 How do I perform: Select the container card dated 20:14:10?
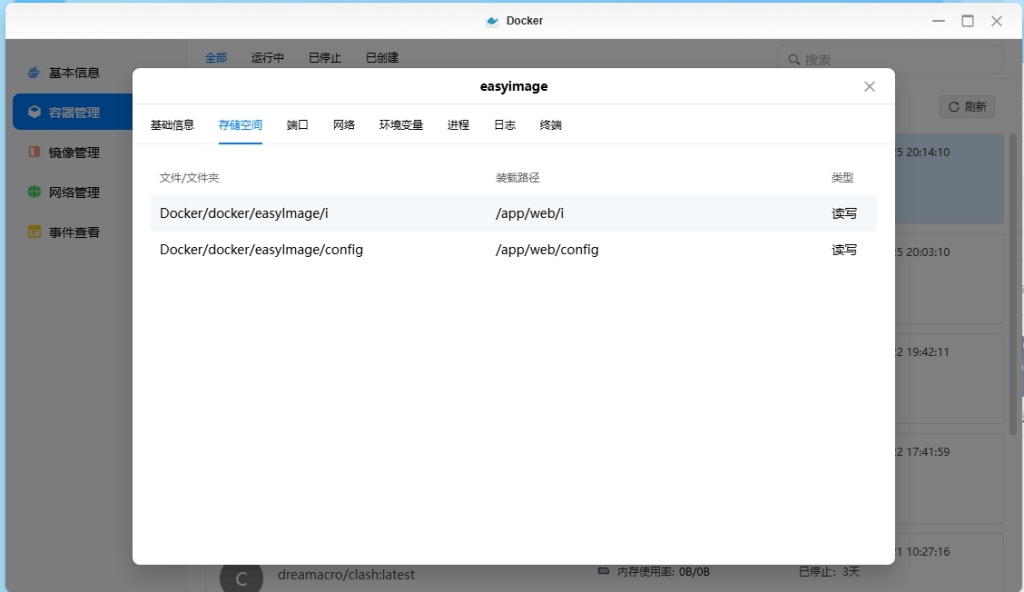[949, 178]
